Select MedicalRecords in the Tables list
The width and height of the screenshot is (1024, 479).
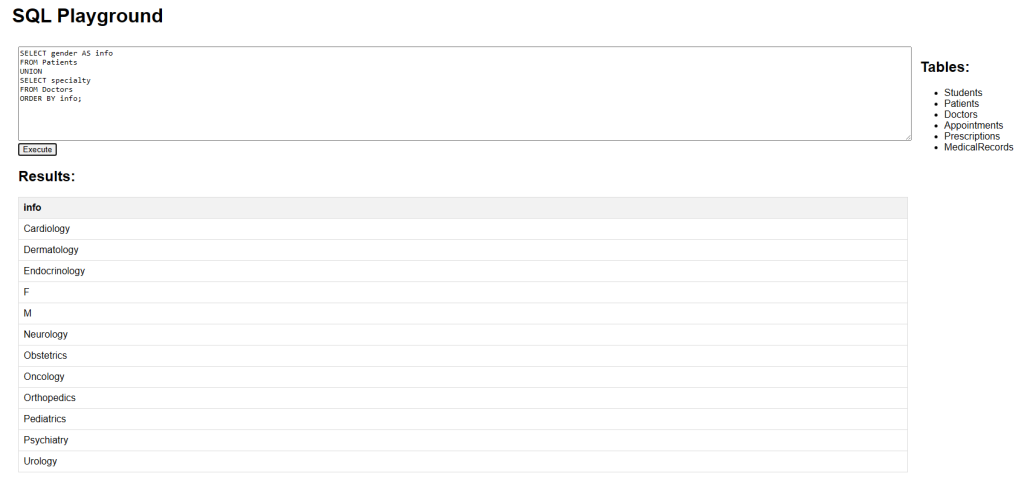click(978, 147)
